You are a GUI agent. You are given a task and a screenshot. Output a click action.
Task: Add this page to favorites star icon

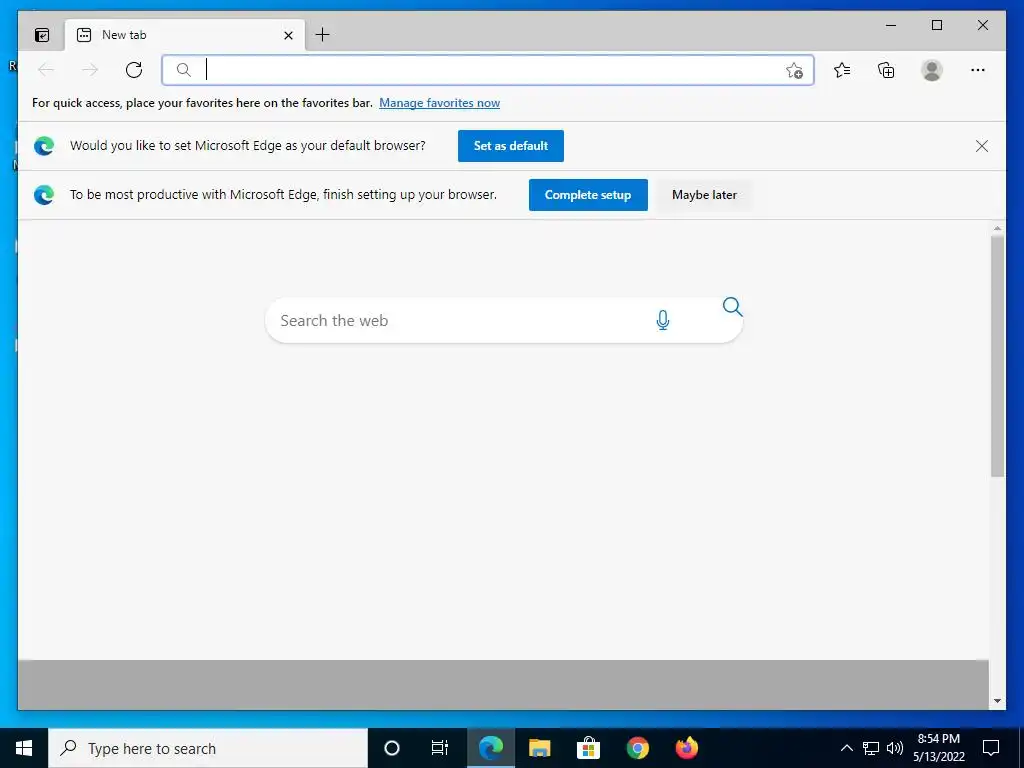[794, 70]
